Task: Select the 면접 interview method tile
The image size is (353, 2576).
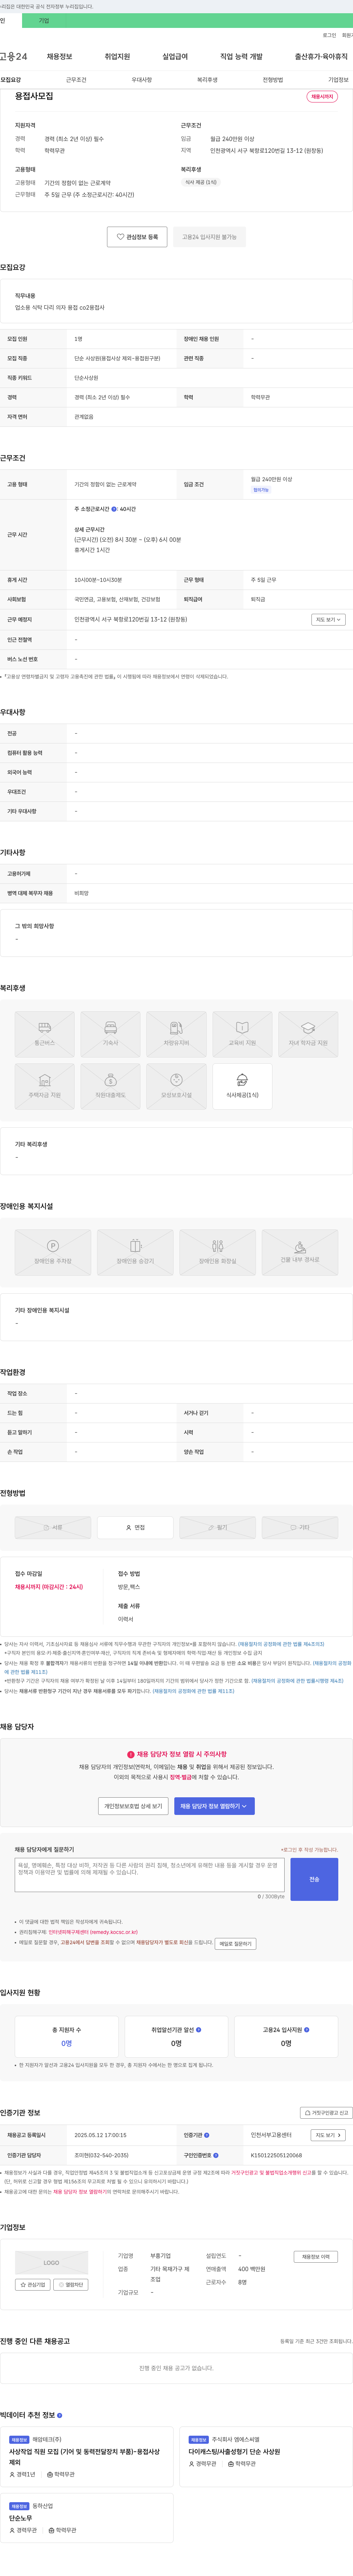Action: coord(135,1527)
